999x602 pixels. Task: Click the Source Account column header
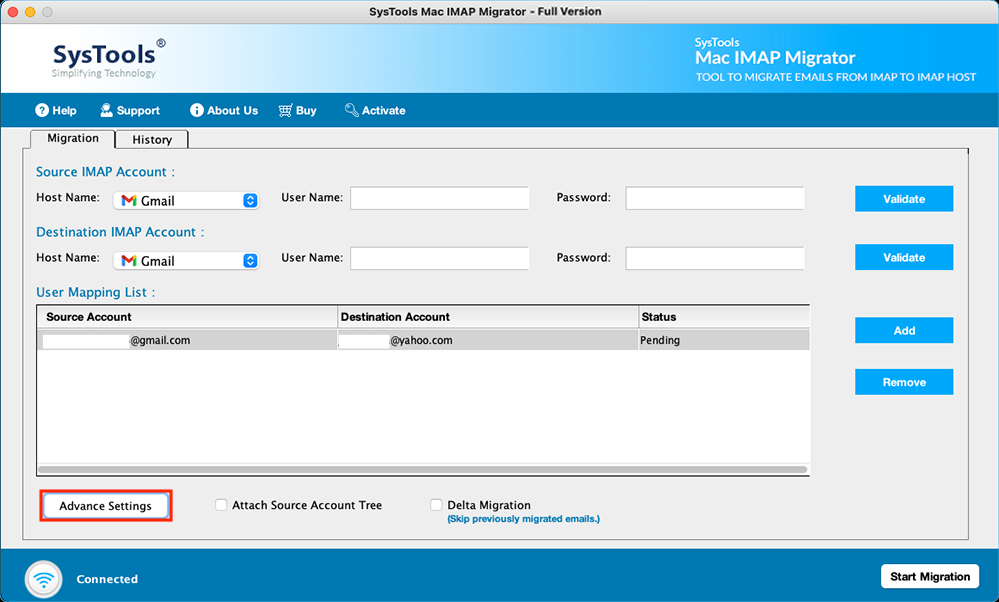pos(187,317)
